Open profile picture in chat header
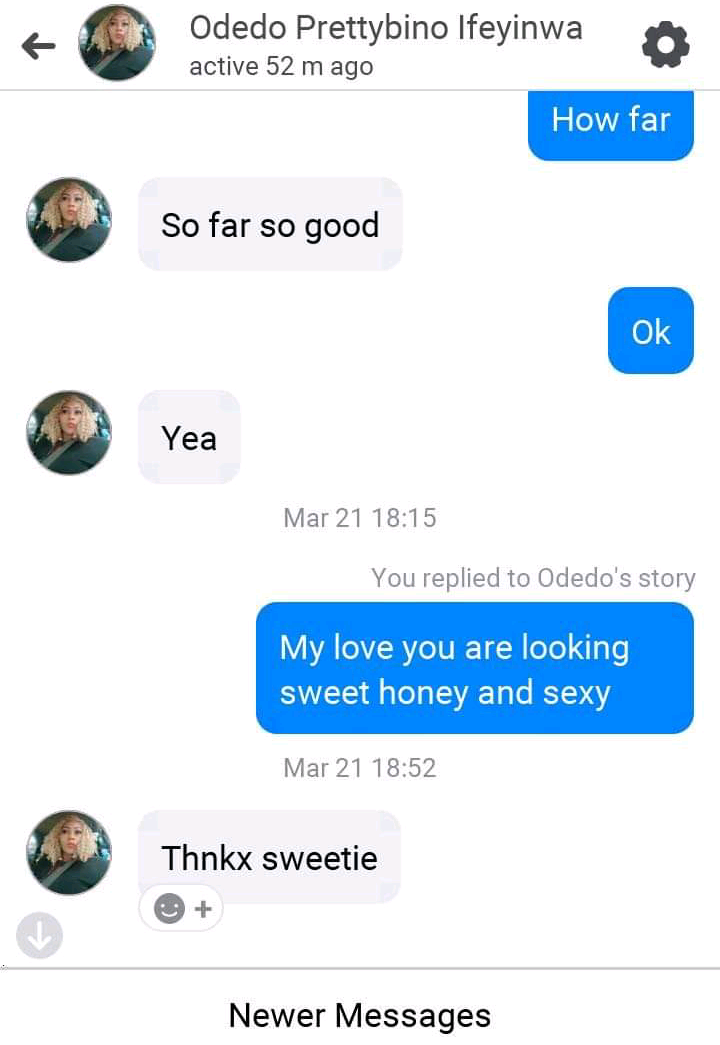This screenshot has height=1045, width=720. click(117, 43)
